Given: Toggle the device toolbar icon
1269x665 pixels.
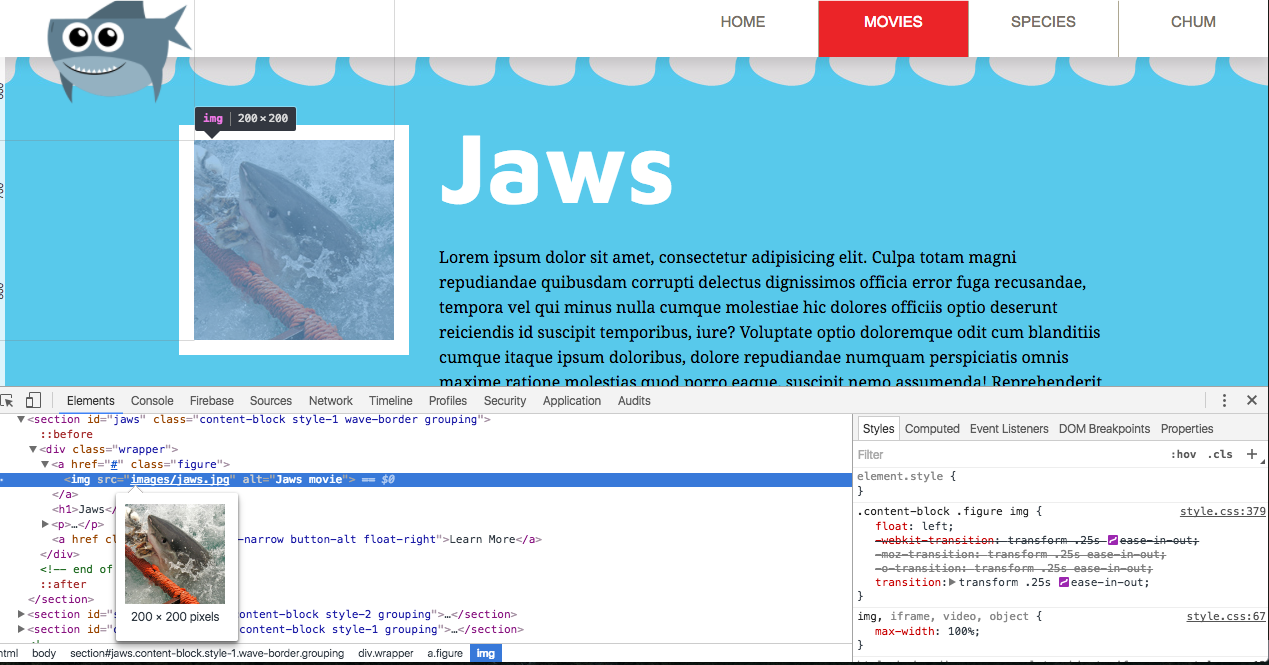Looking at the screenshot, I should (x=33, y=400).
